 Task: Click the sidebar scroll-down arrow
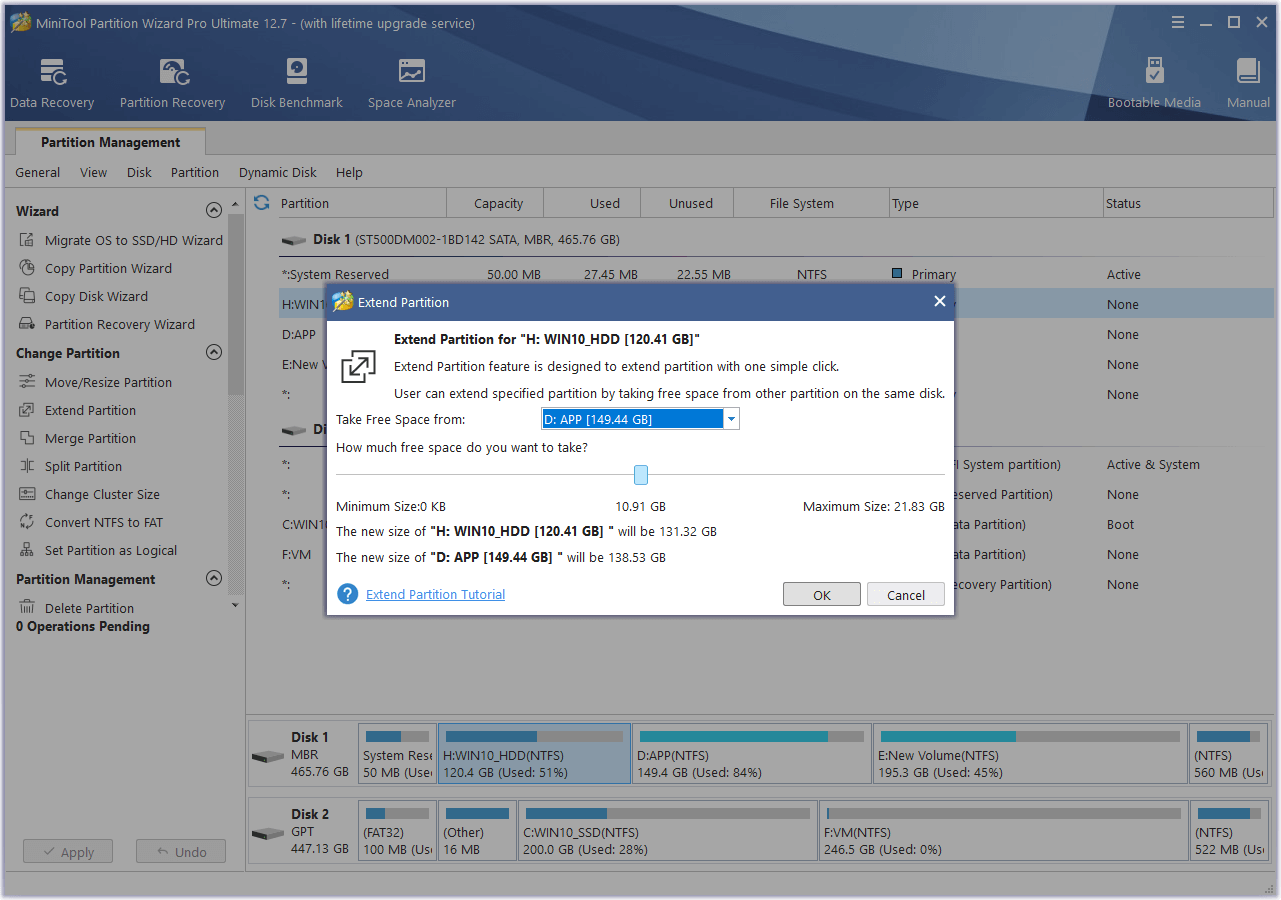tap(236, 605)
